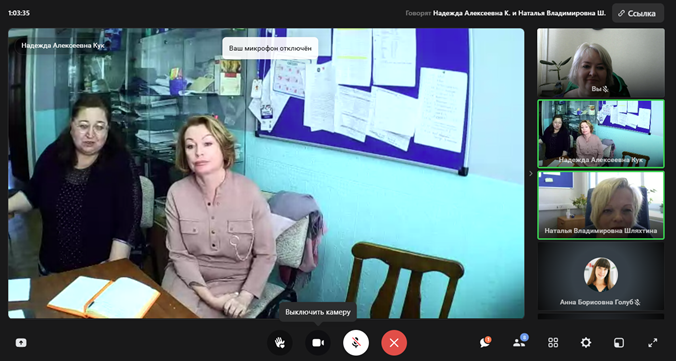Turn off the camera with video icon

click(318, 343)
